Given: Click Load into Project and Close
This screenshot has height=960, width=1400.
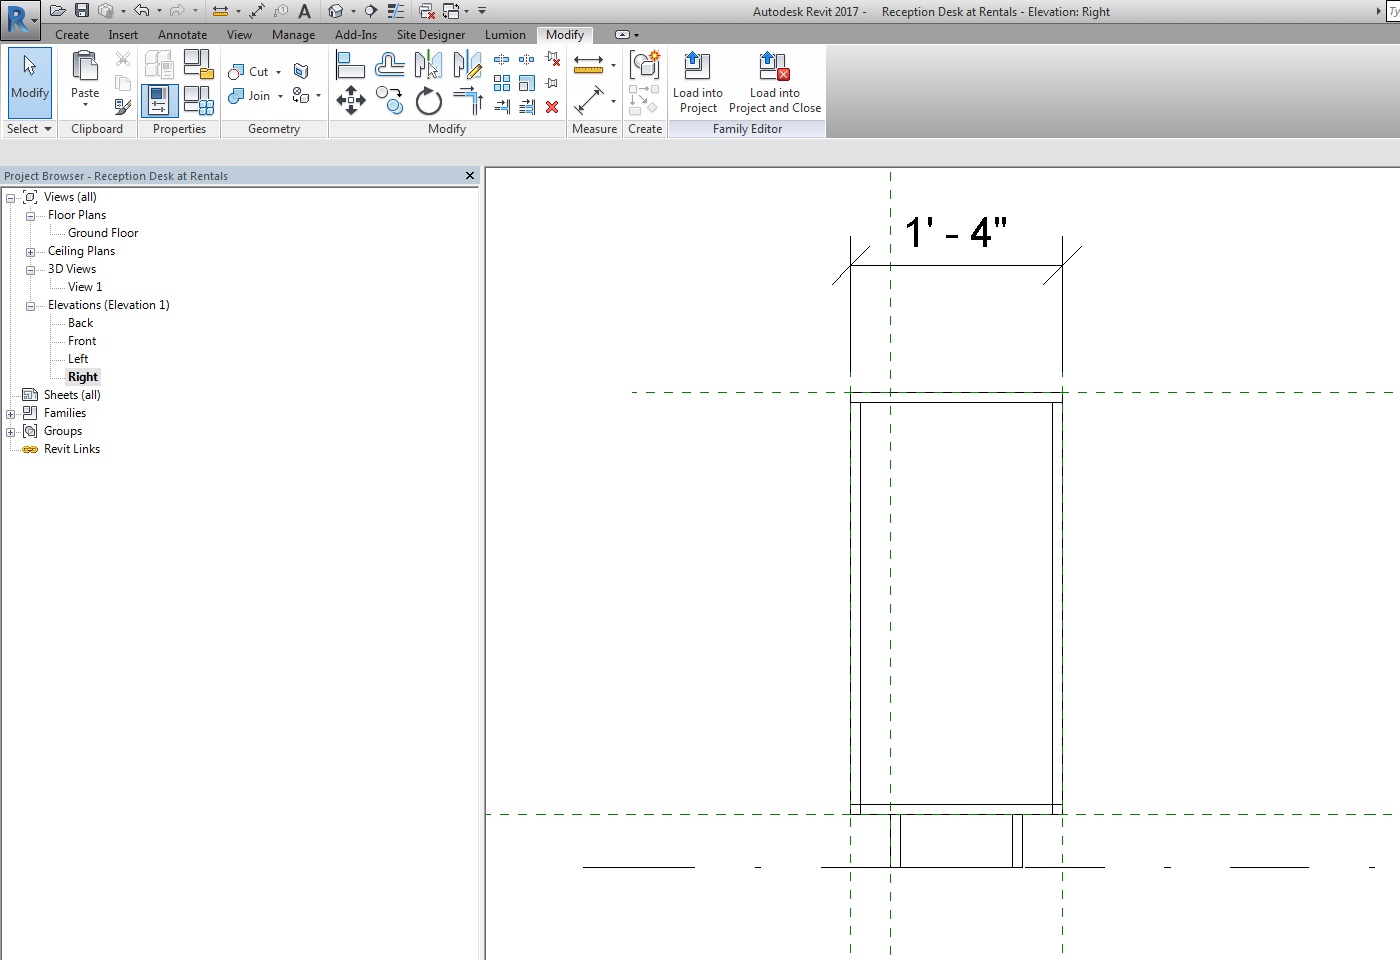Looking at the screenshot, I should [x=774, y=83].
